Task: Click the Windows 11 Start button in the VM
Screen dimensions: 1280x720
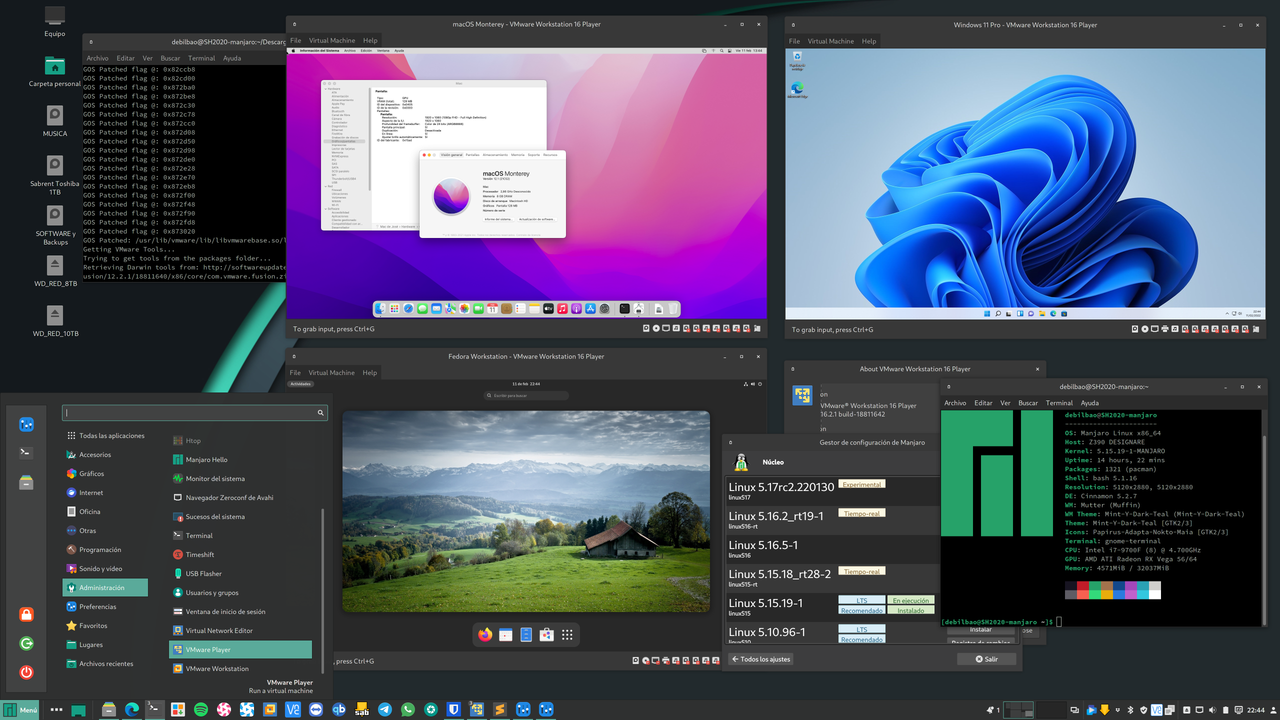Action: 986,314
